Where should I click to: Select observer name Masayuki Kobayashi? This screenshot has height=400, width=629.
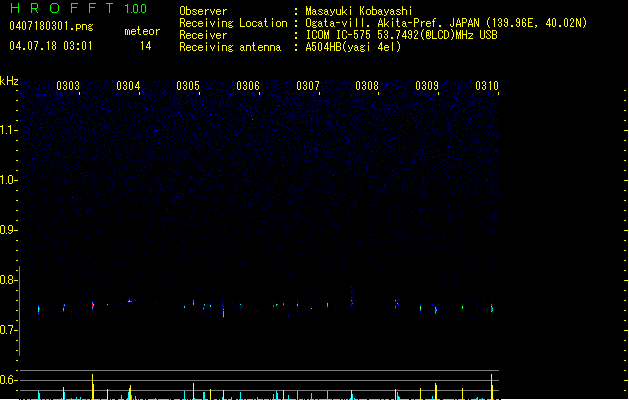[359, 11]
